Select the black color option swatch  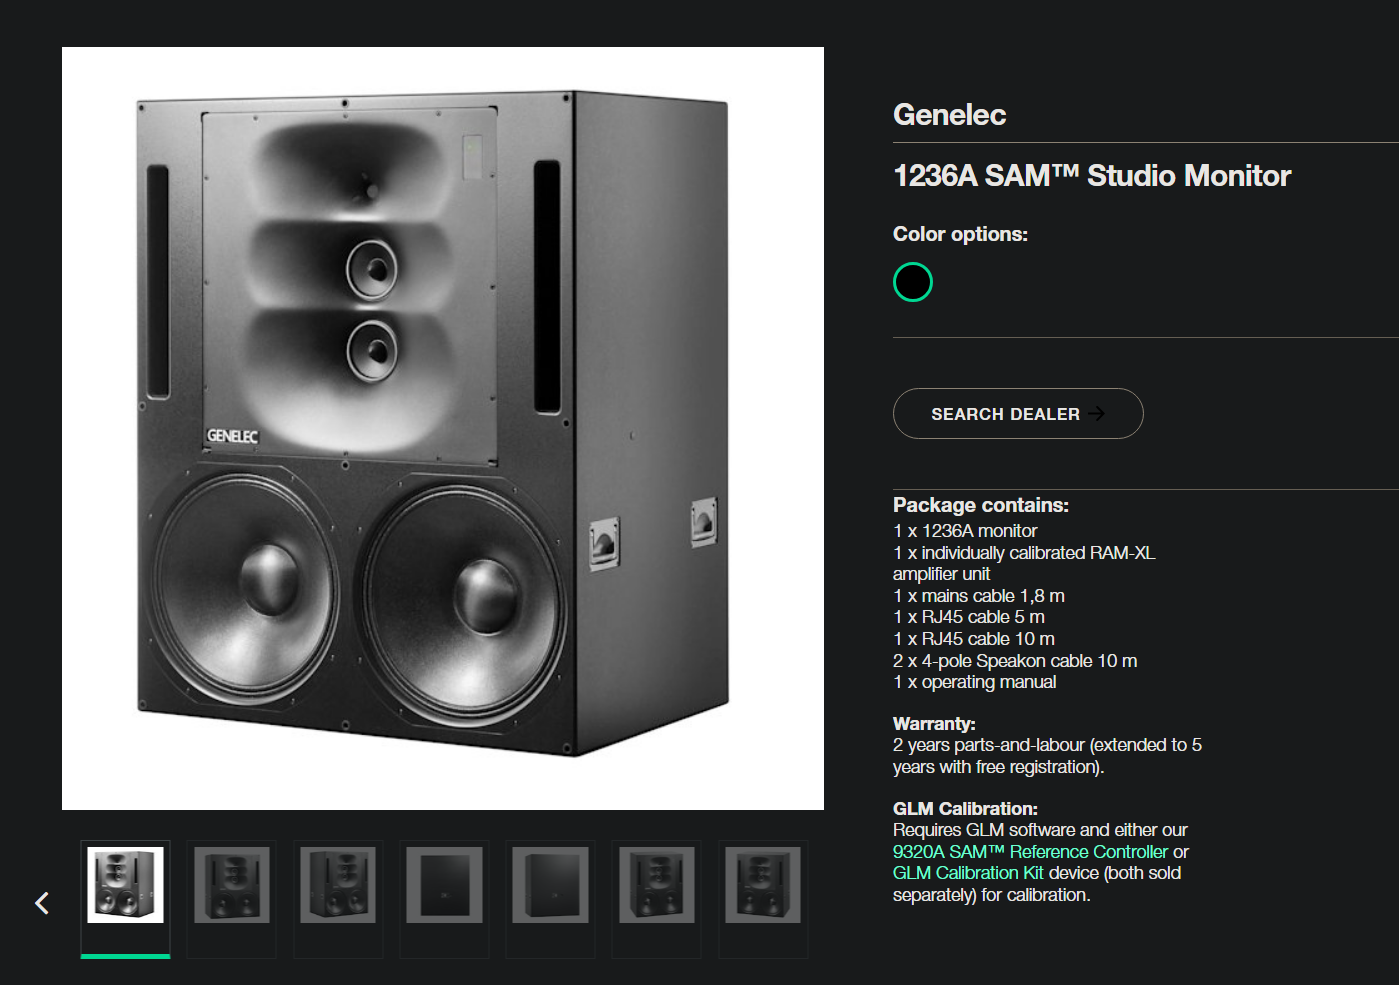click(x=912, y=282)
